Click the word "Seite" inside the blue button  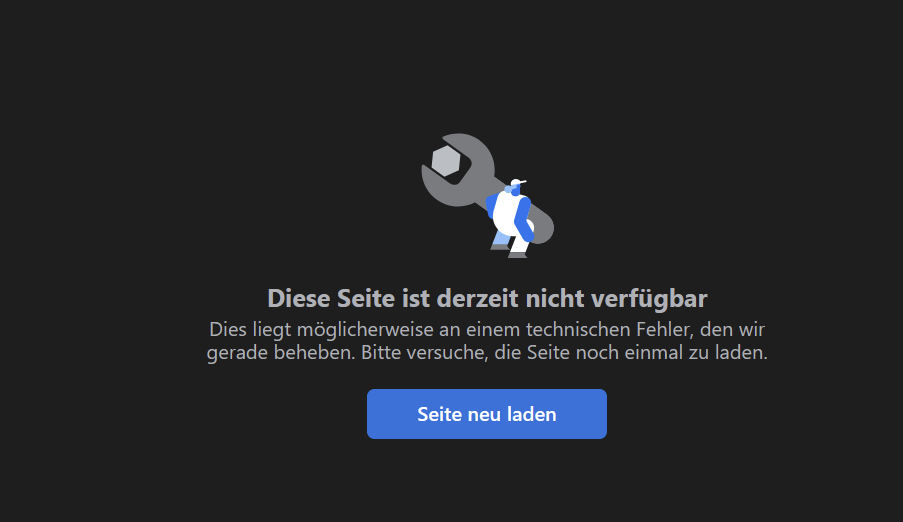click(x=439, y=414)
